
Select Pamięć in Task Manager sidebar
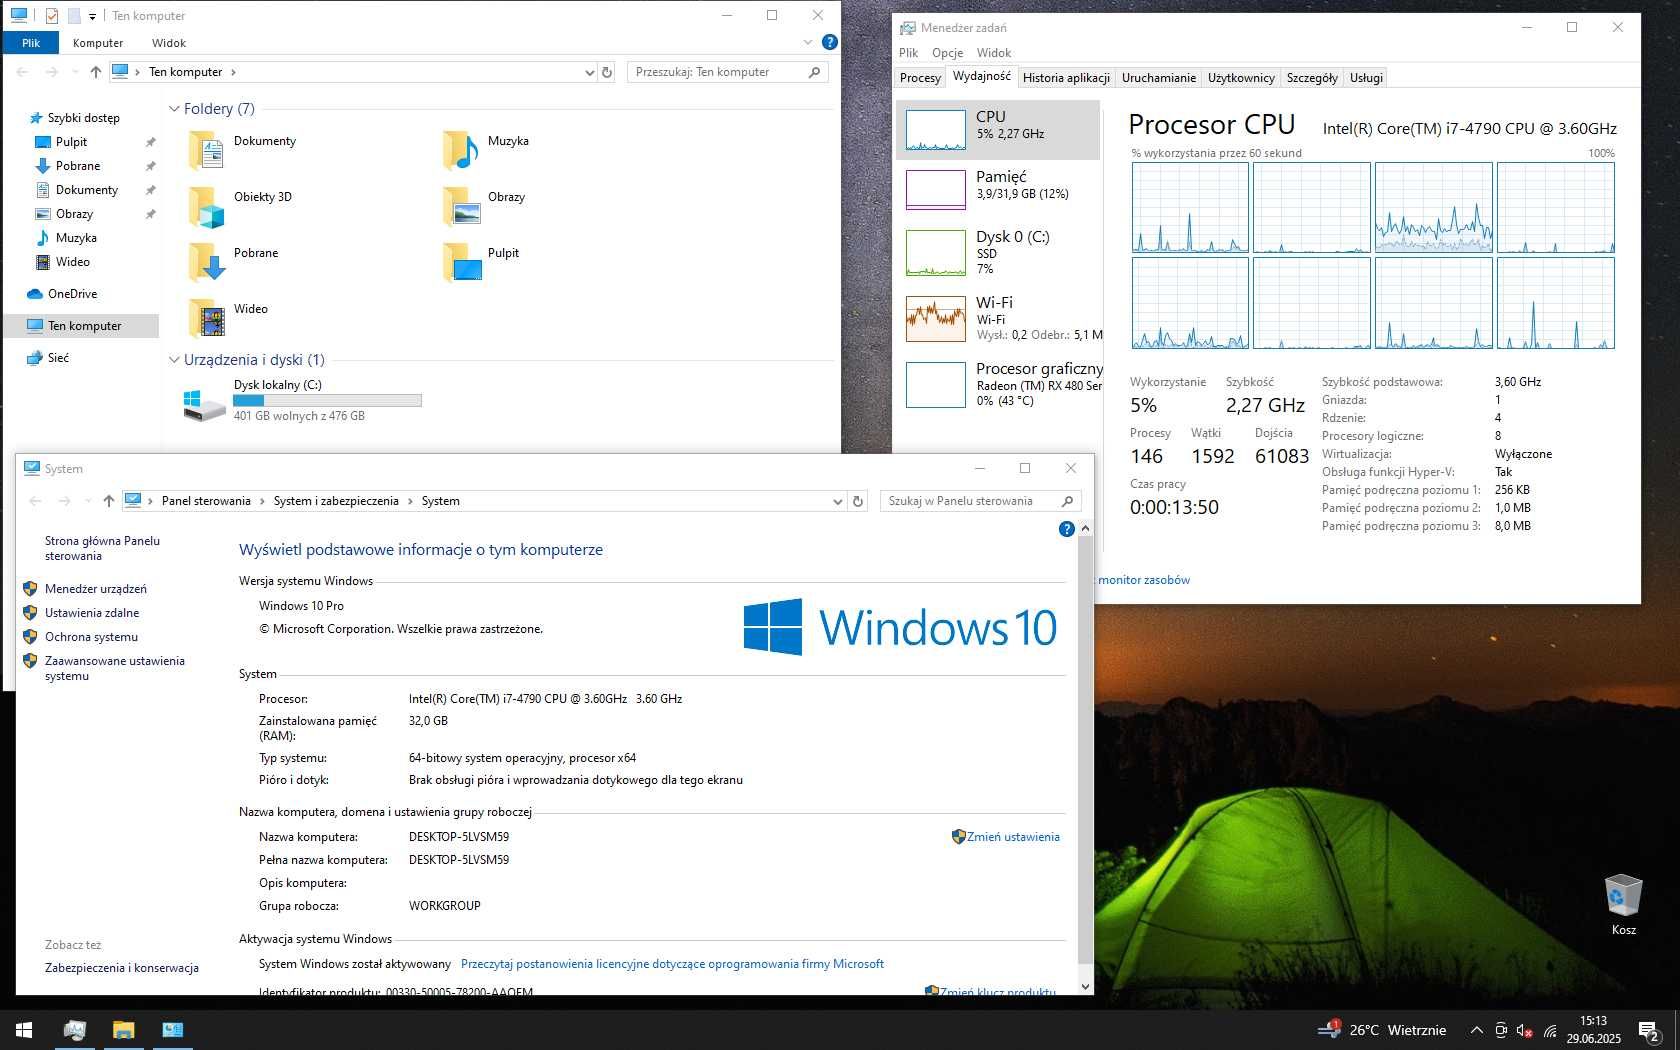998,189
